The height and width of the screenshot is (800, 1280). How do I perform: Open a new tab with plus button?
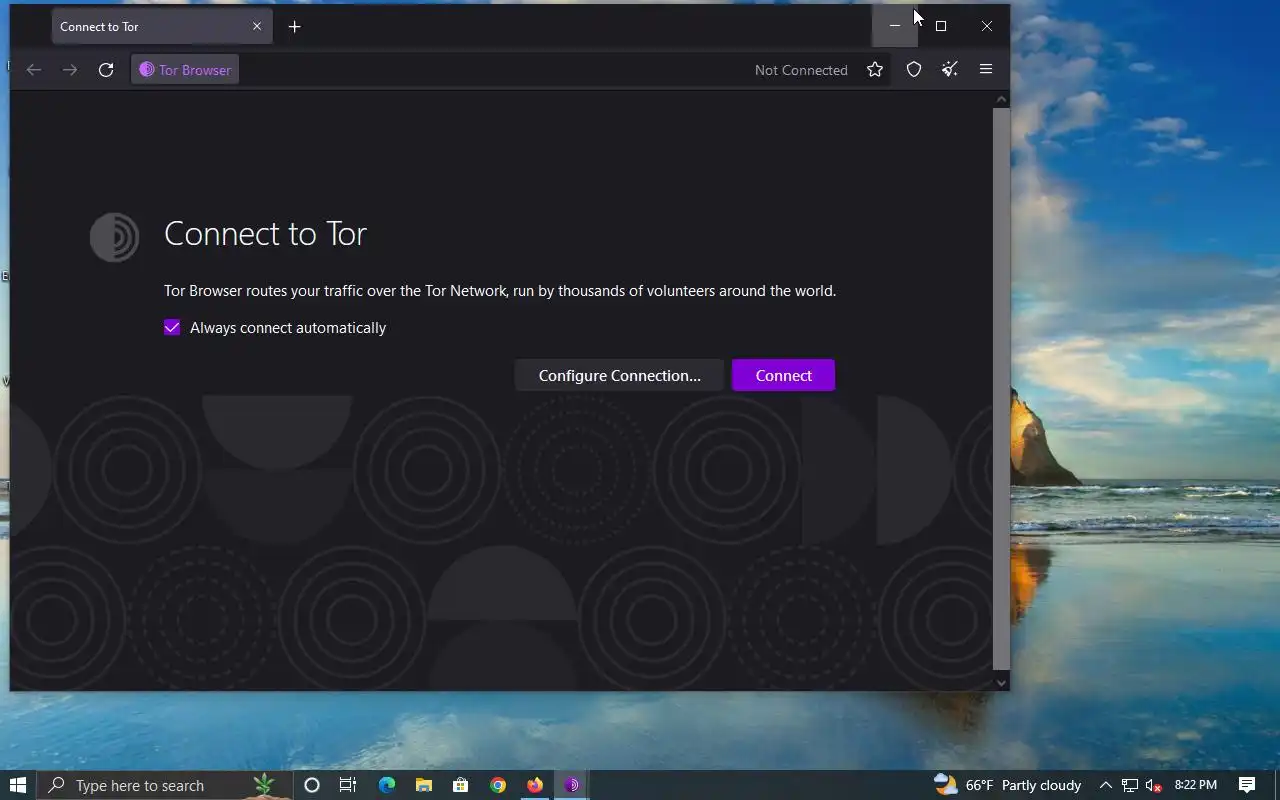294,26
